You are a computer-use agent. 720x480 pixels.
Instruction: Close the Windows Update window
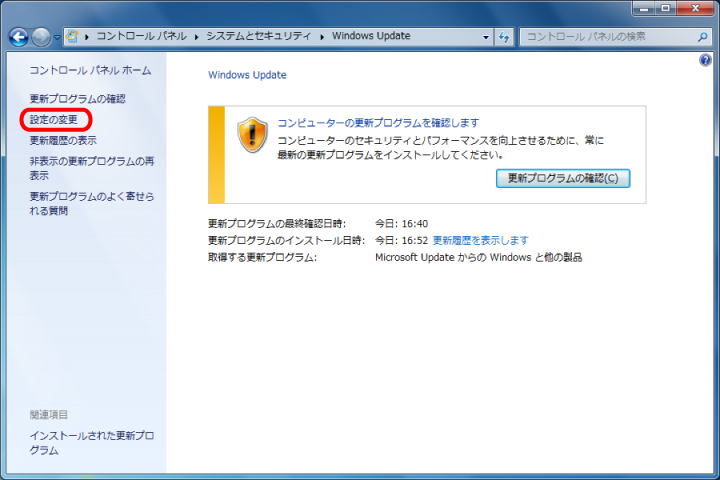[696, 8]
